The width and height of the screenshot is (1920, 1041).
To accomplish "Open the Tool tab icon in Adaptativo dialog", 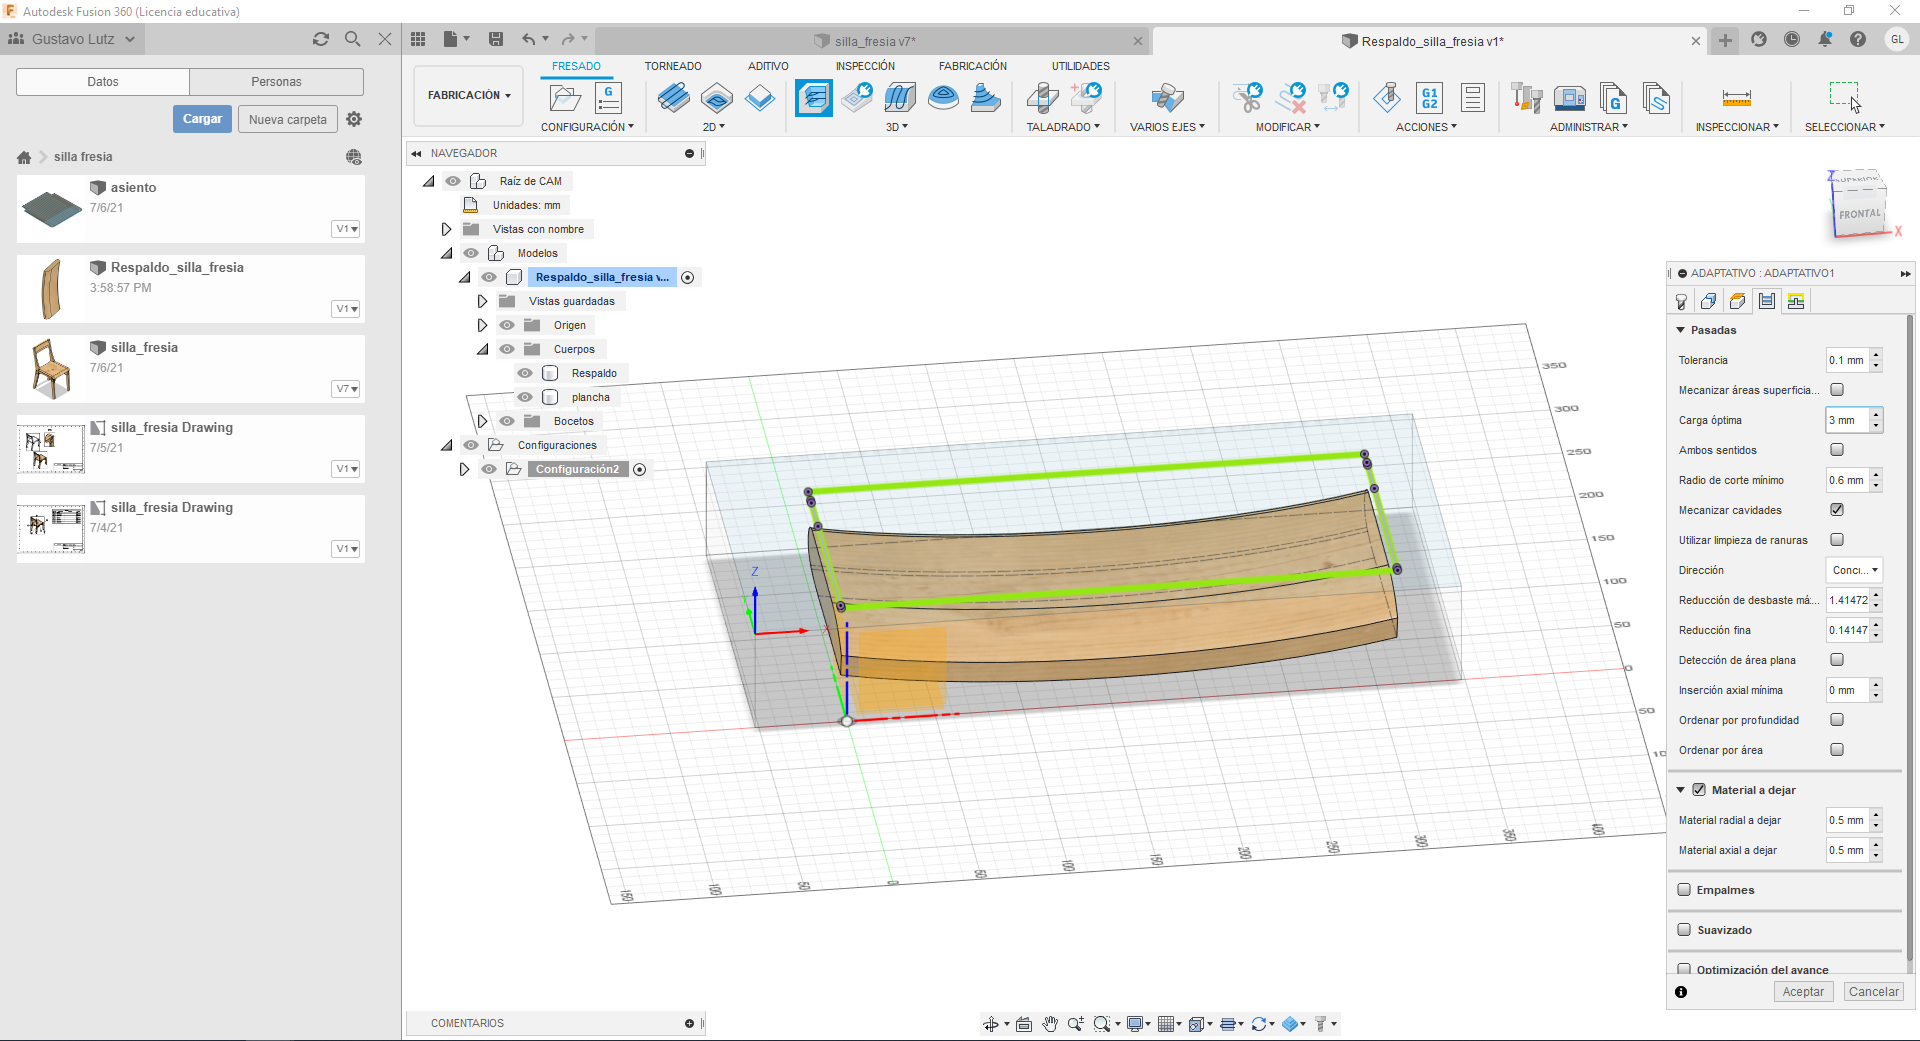I will tap(1682, 302).
